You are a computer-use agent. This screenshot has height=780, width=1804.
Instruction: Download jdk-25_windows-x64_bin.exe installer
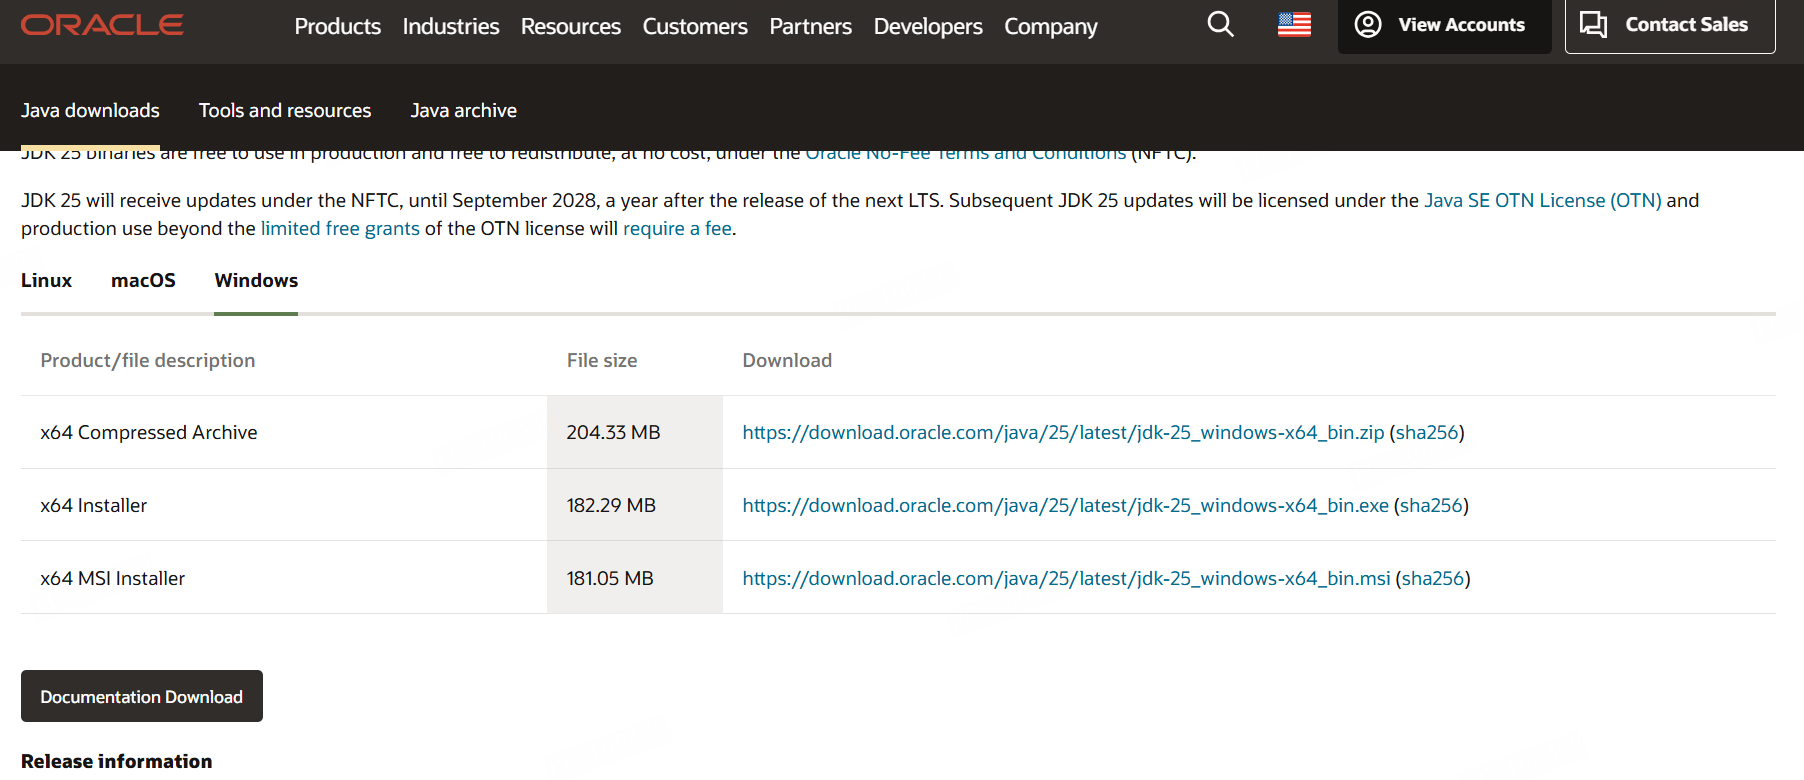tap(1065, 505)
